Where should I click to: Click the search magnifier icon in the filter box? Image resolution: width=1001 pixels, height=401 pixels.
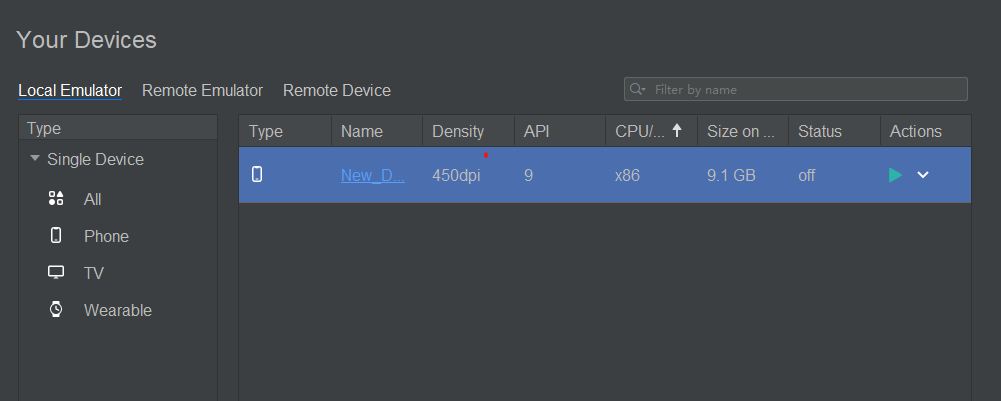coord(637,89)
